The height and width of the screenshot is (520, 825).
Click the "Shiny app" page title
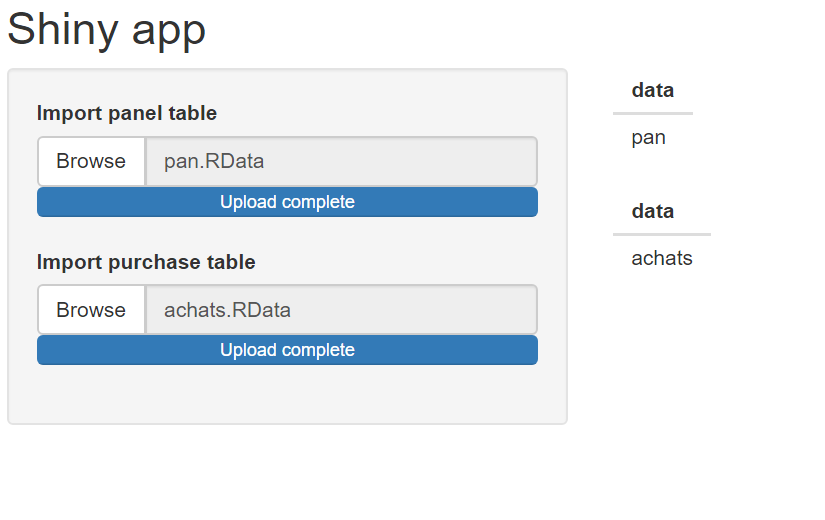click(x=107, y=29)
